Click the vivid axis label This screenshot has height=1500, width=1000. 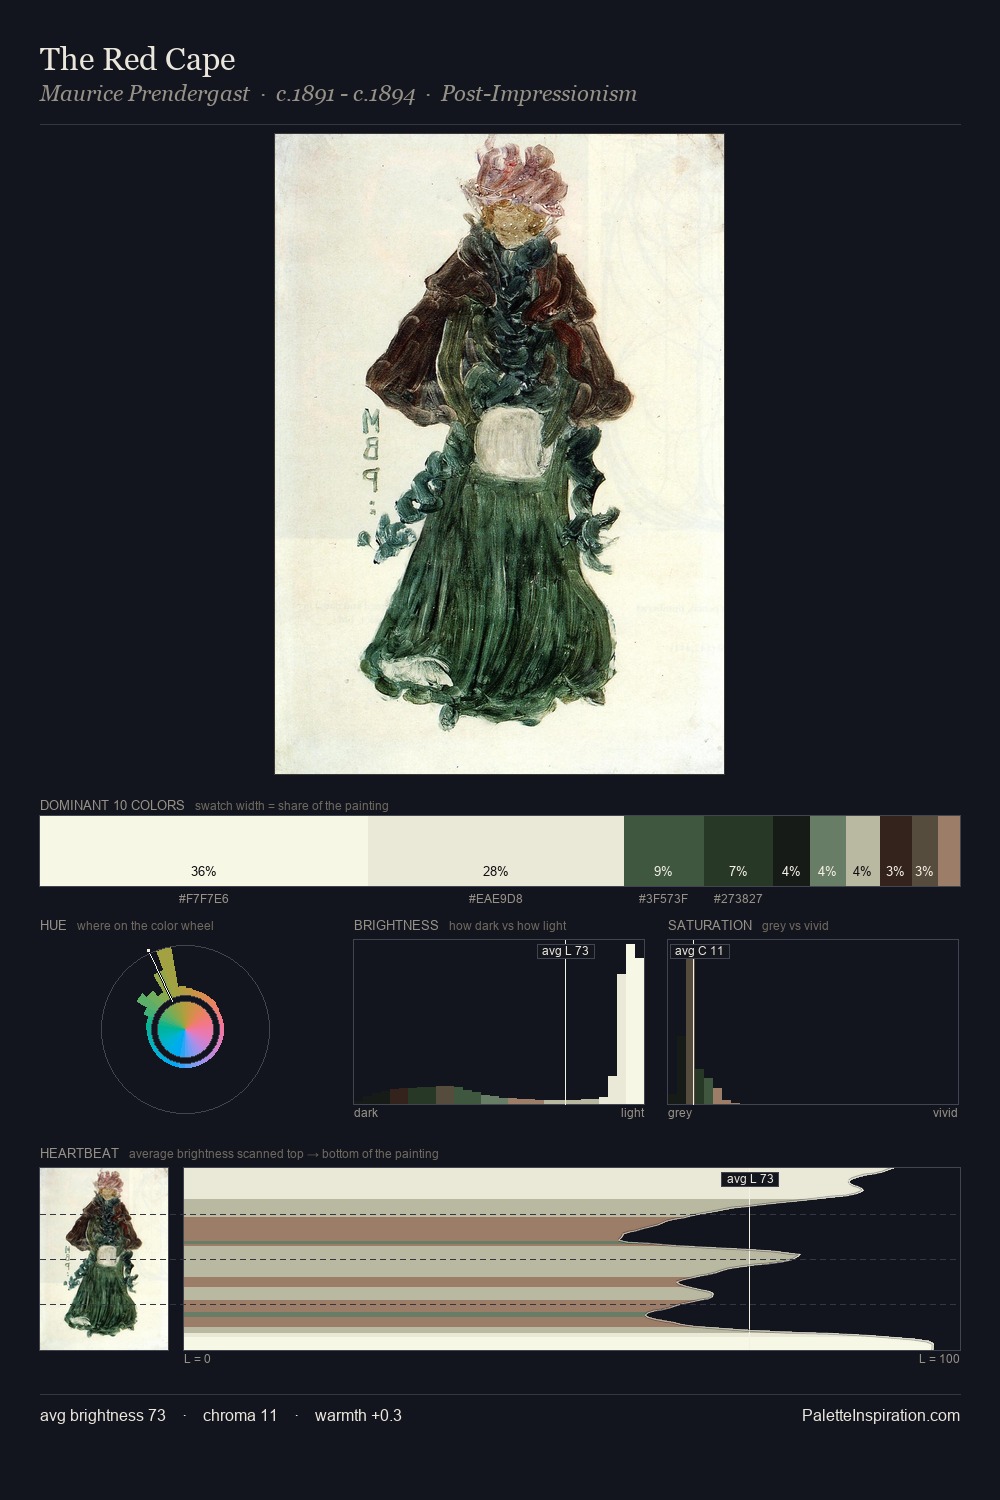tap(945, 1113)
